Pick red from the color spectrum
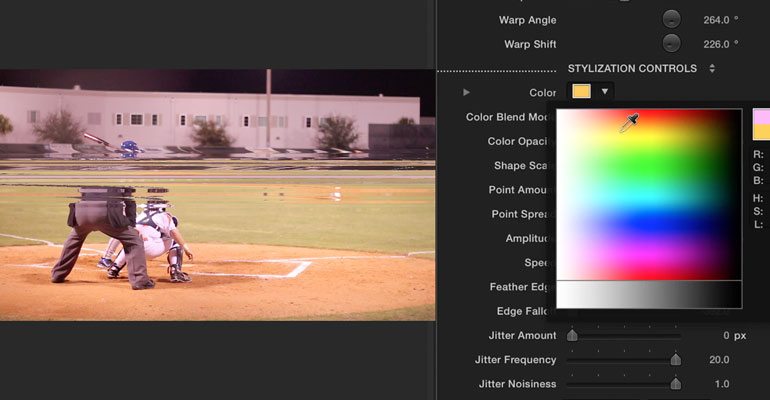Screen dimensions: 770x400 click(658, 114)
